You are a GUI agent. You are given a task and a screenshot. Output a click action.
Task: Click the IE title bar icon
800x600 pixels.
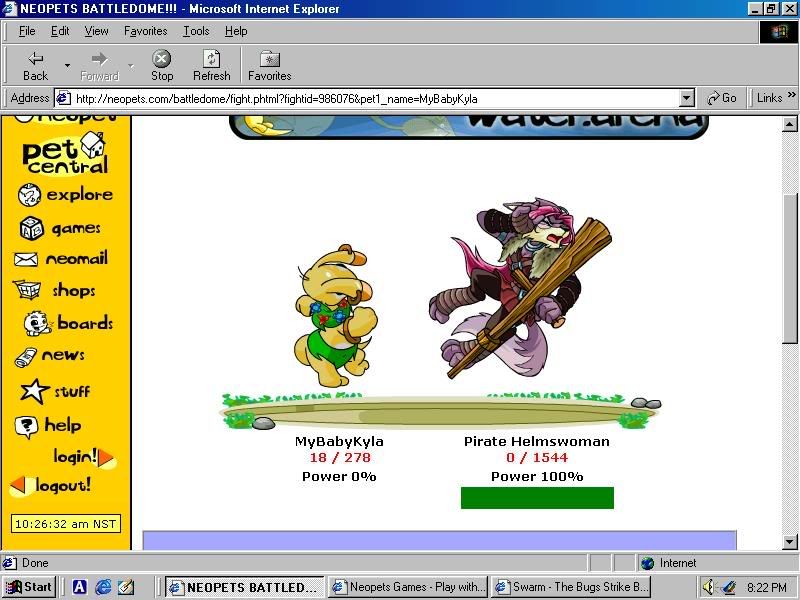(x=10, y=9)
